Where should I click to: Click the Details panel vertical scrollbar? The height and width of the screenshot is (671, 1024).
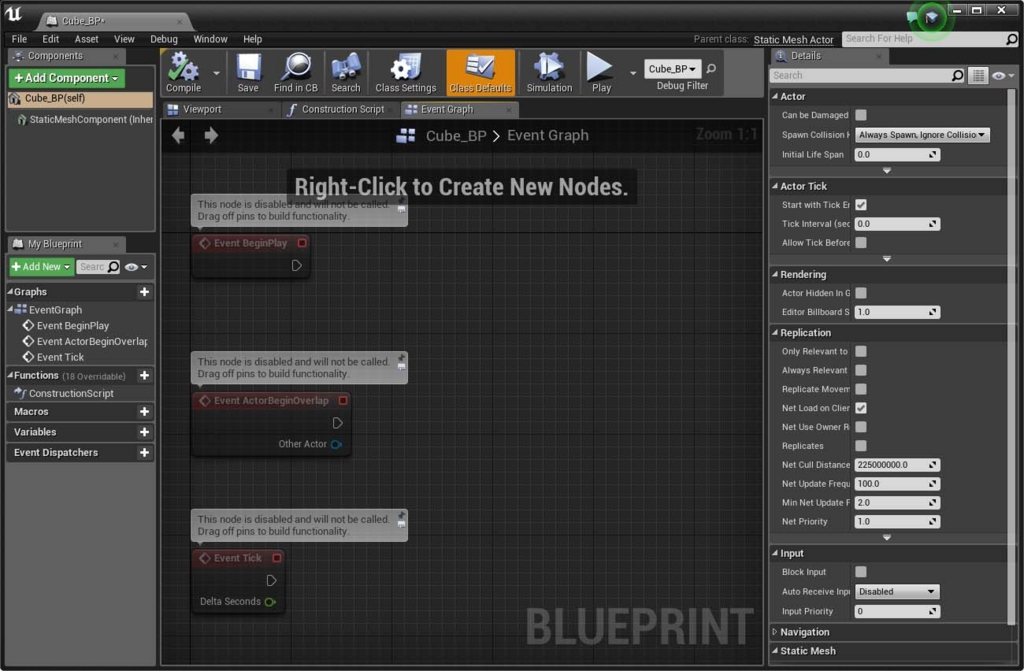point(1012,356)
